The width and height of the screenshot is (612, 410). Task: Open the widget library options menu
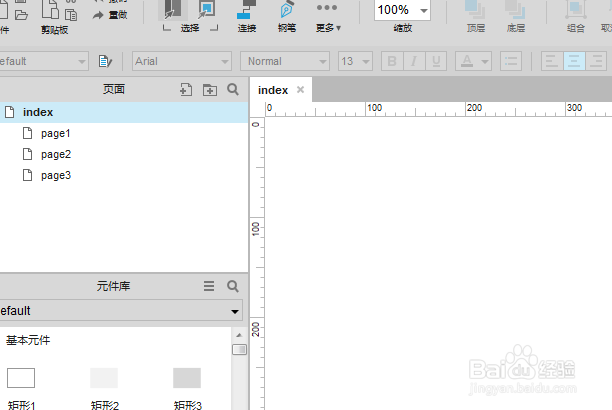pos(209,286)
